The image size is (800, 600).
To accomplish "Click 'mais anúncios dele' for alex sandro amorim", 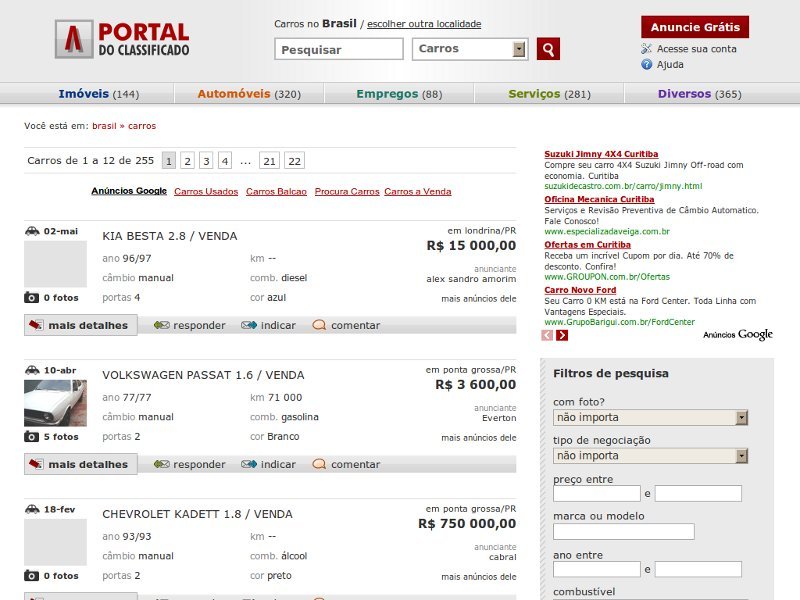I will click(x=479, y=298).
